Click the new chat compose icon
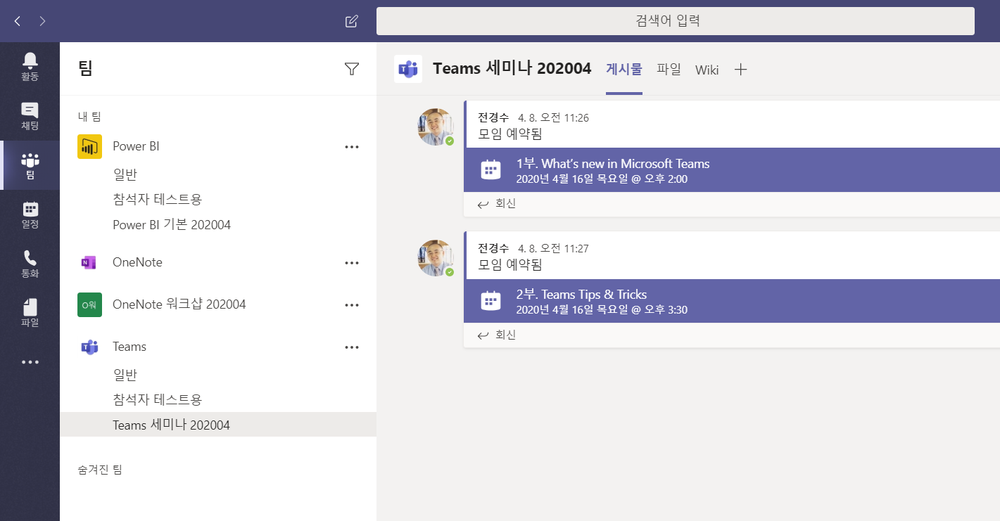1000x521 pixels. (x=351, y=21)
